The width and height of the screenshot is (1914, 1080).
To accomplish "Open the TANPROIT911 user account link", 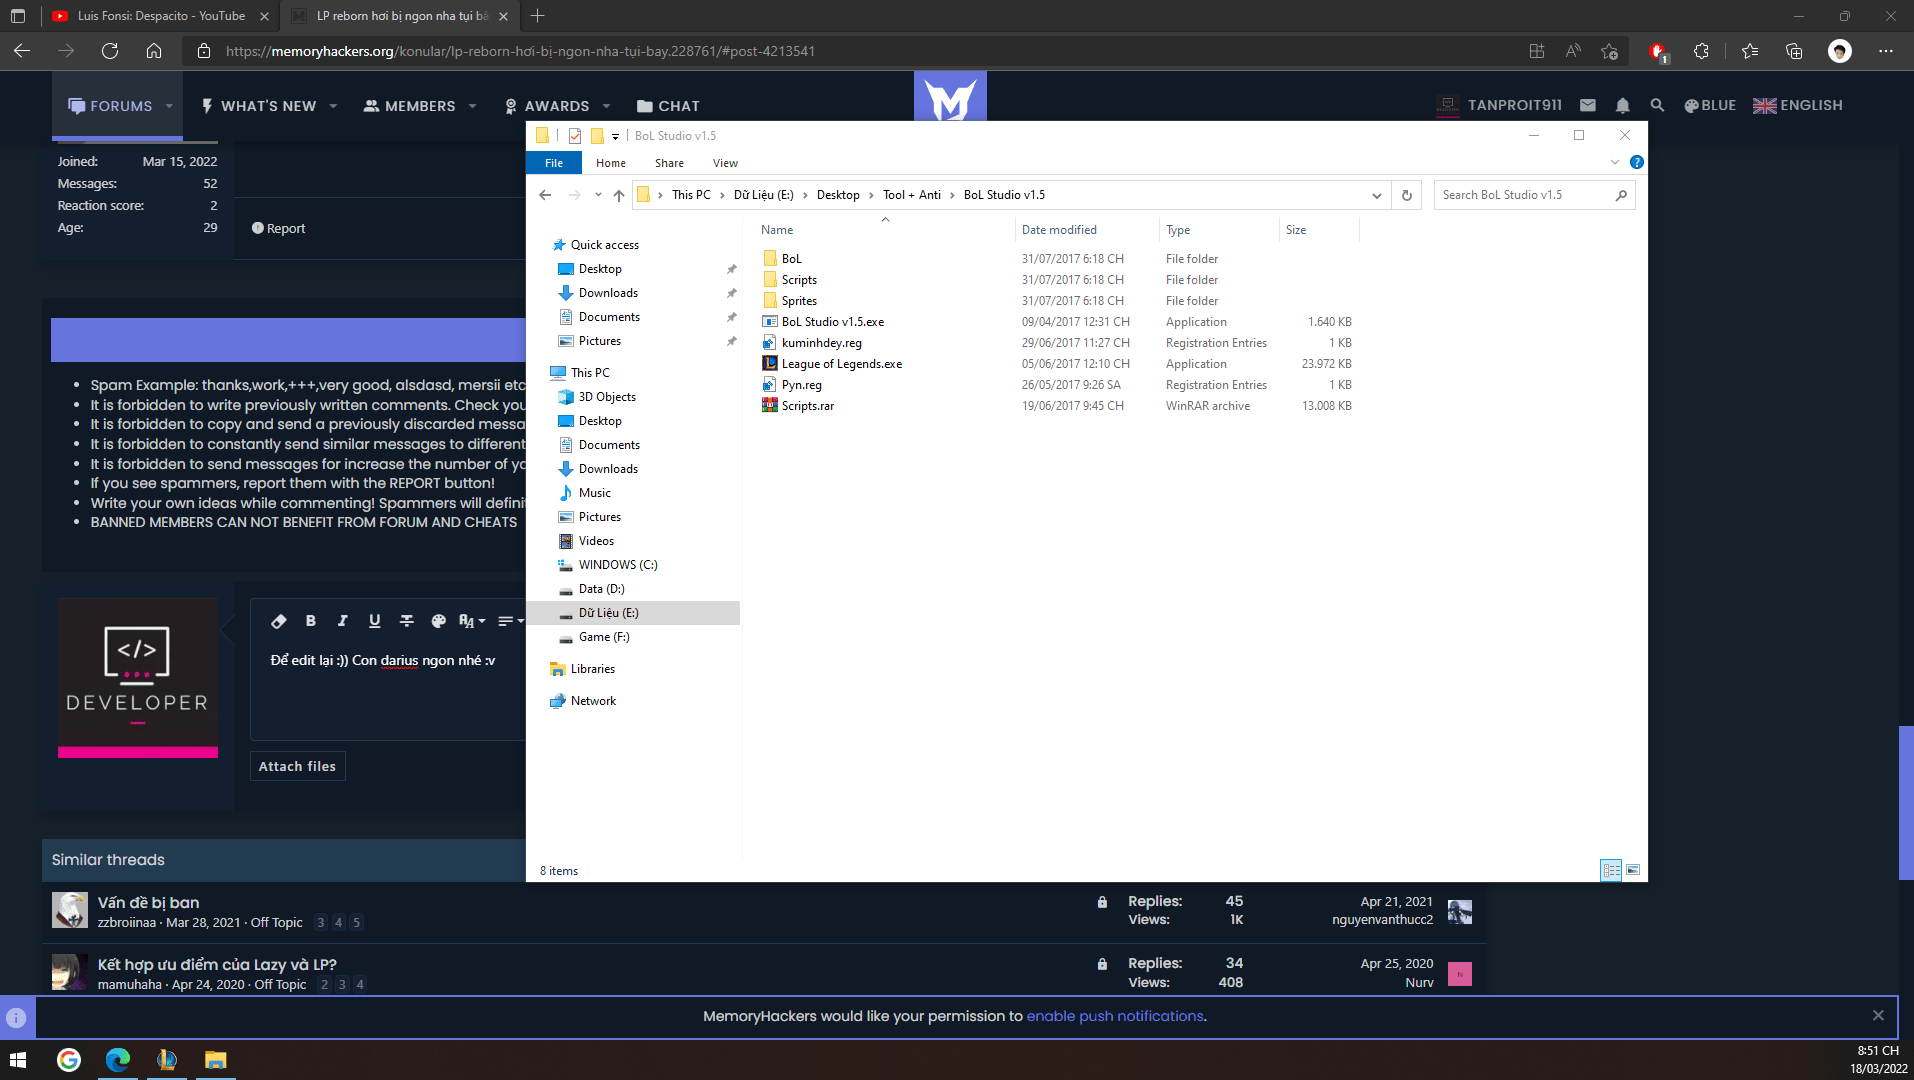I will pyautogui.click(x=1499, y=105).
